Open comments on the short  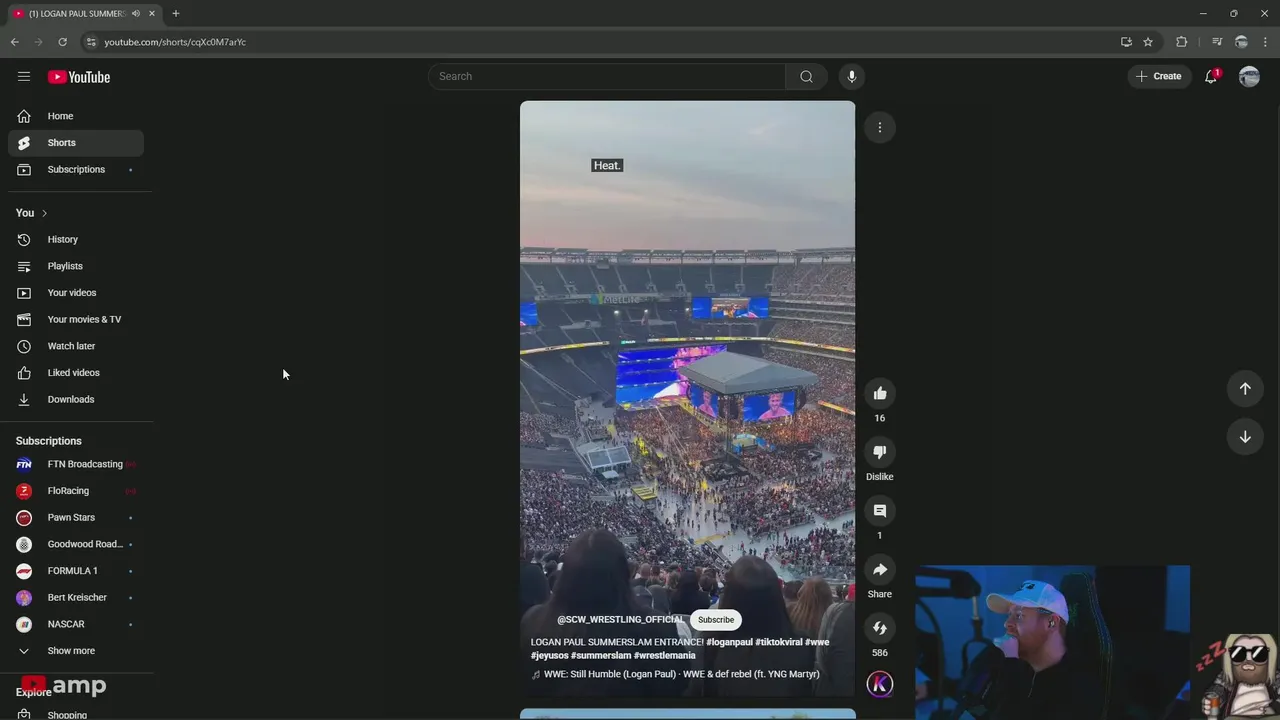pos(880,511)
